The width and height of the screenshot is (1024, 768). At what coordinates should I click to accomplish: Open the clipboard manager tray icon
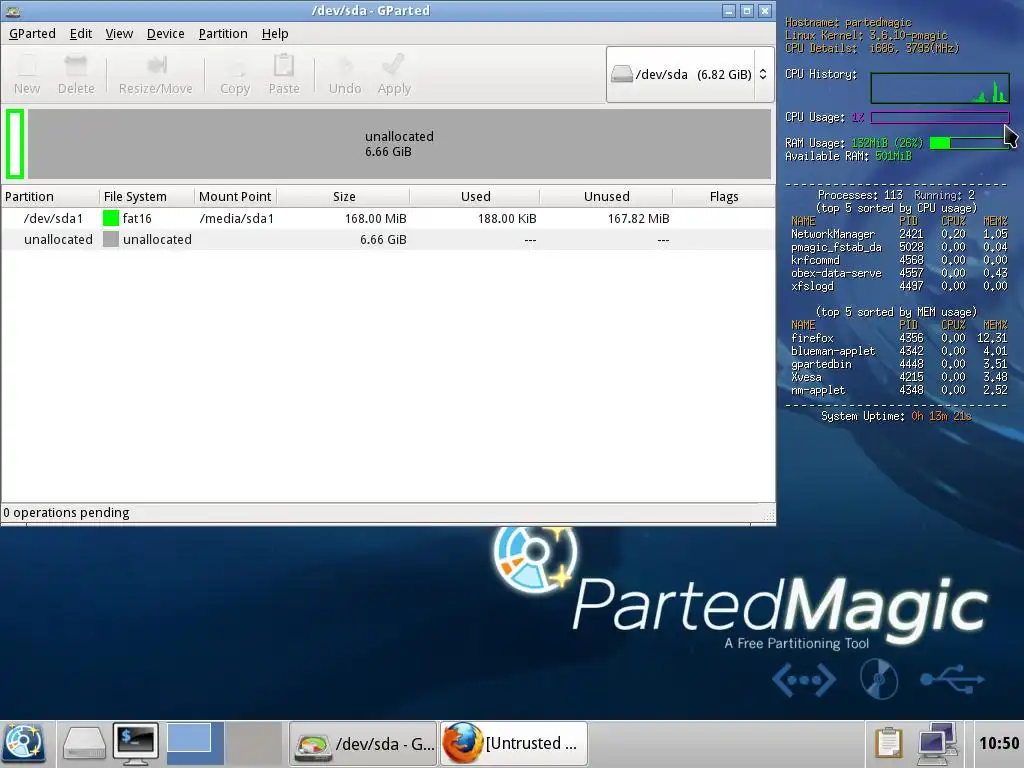tap(888, 743)
